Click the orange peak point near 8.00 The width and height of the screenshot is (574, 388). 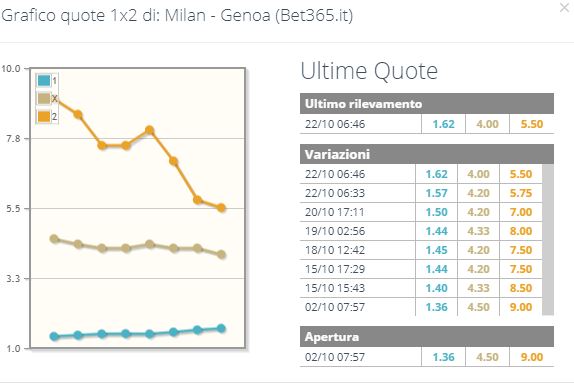pos(149,130)
